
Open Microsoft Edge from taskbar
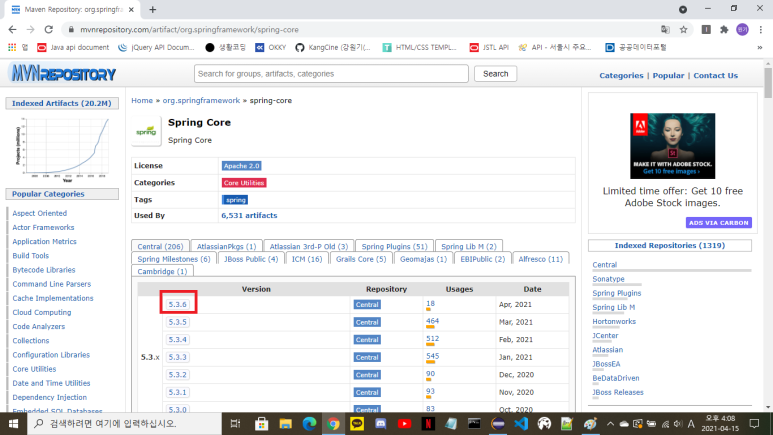click(x=309, y=424)
